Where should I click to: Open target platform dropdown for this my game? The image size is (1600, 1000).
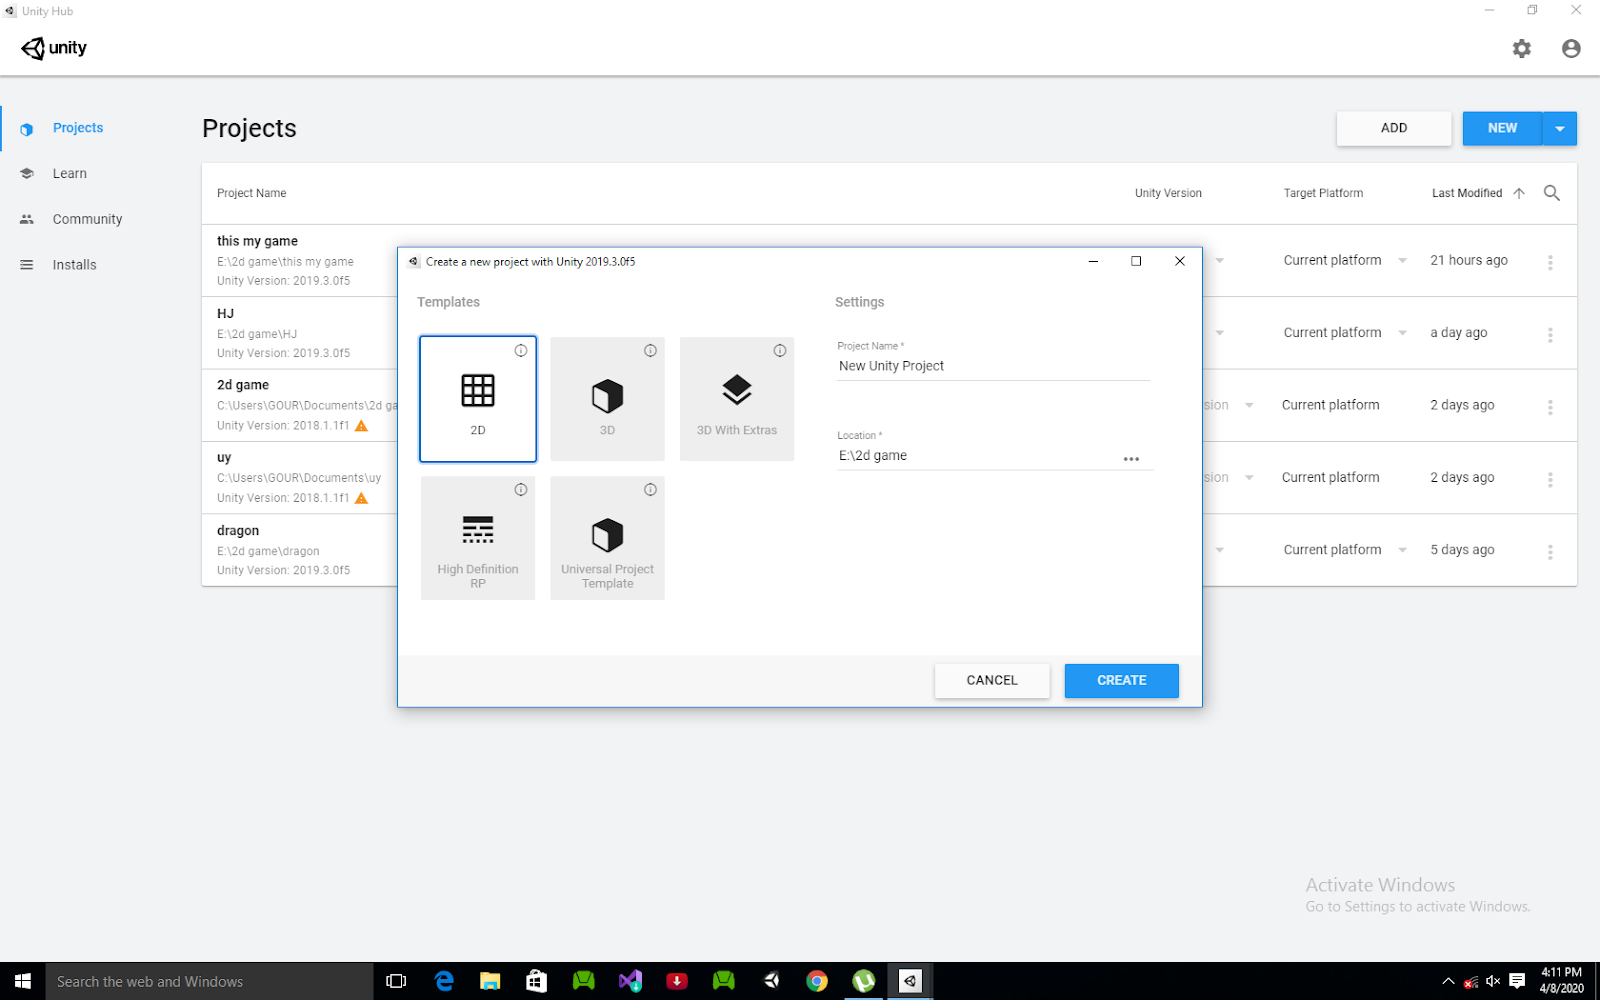tap(1402, 261)
